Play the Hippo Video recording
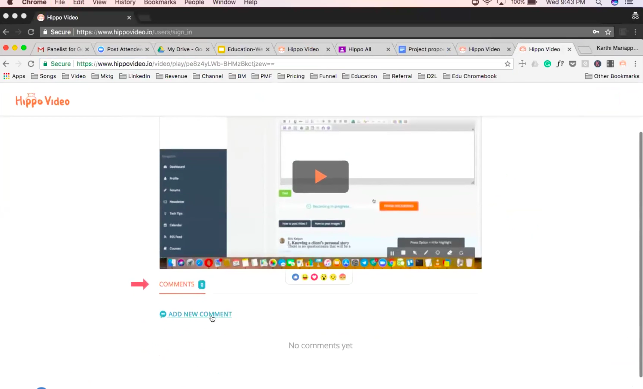The image size is (643, 389). click(x=320, y=177)
